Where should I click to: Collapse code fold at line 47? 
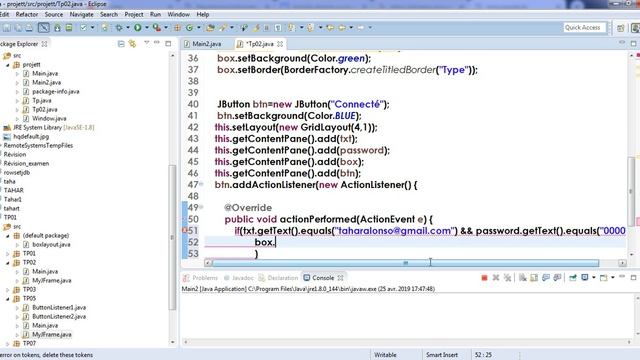(x=201, y=184)
